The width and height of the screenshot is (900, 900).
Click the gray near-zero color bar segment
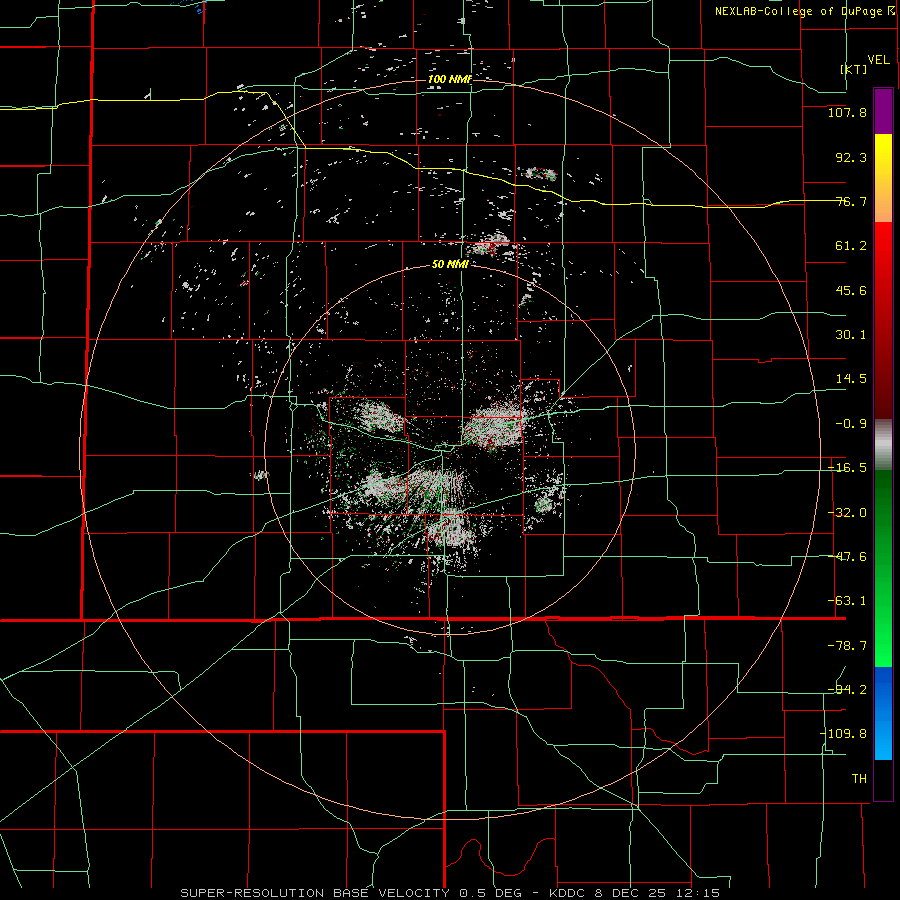[x=883, y=445]
